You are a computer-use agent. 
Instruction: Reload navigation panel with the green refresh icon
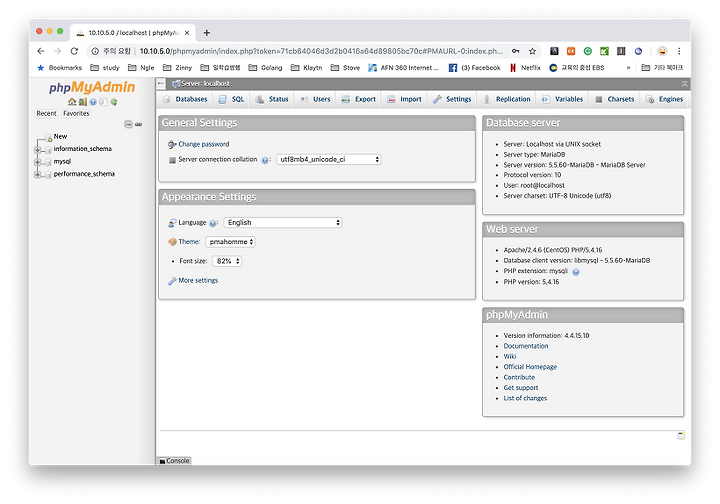pyautogui.click(x=114, y=102)
